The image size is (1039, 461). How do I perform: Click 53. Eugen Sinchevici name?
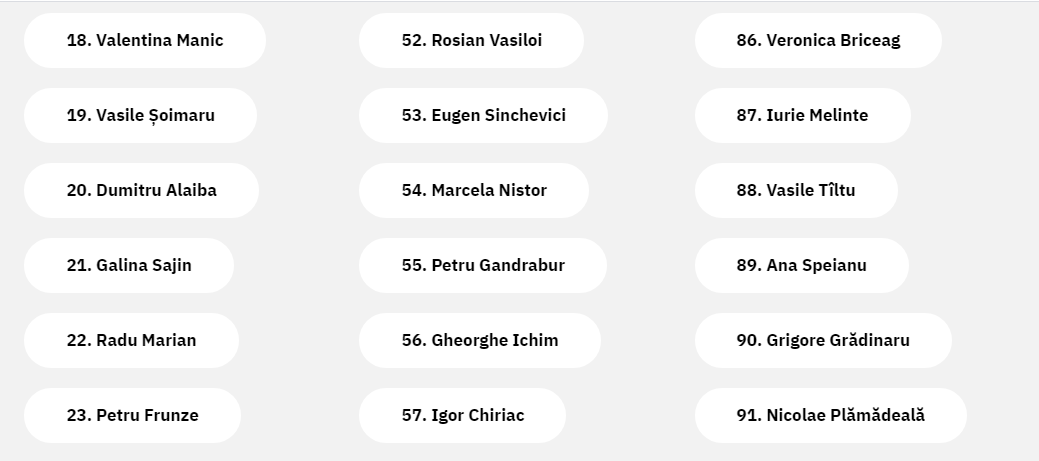[483, 115]
